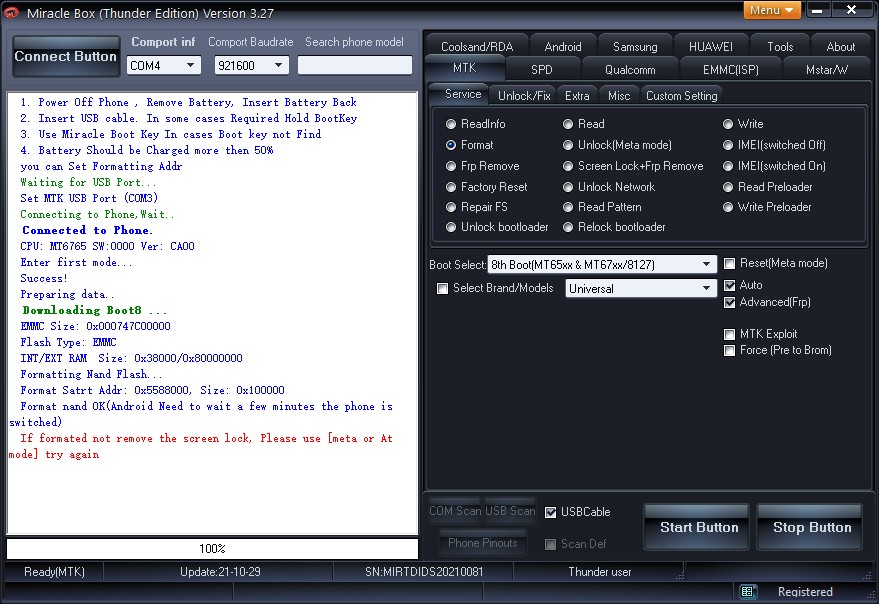Click the Miracle Box logo icon in title bar
The width and height of the screenshot is (879, 604).
(11, 12)
